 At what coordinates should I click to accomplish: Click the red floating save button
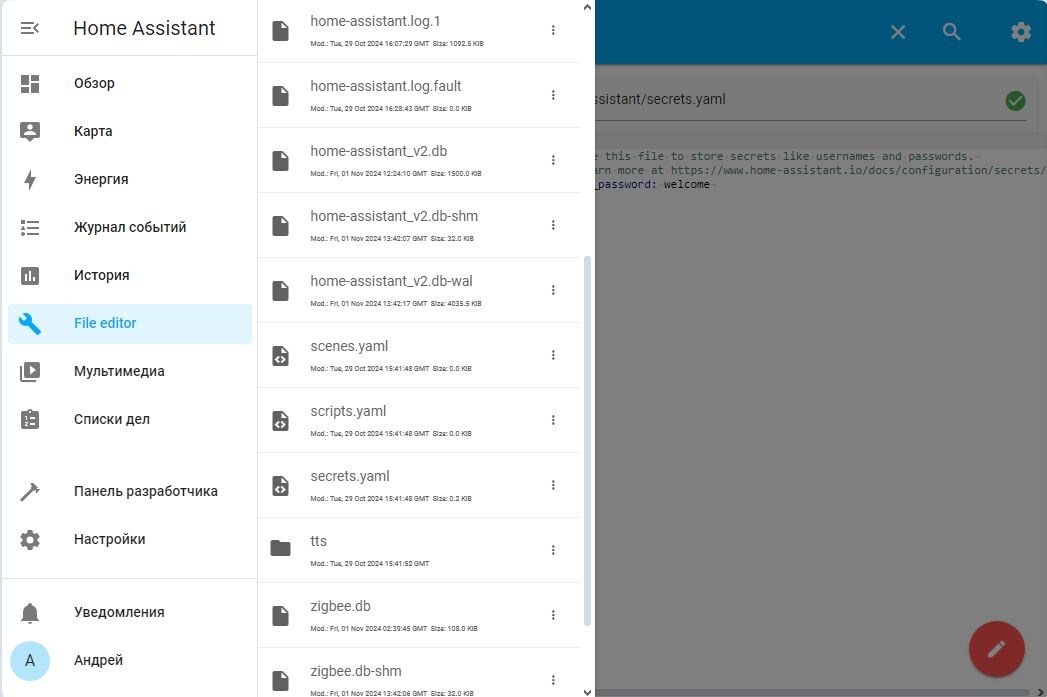(x=996, y=649)
